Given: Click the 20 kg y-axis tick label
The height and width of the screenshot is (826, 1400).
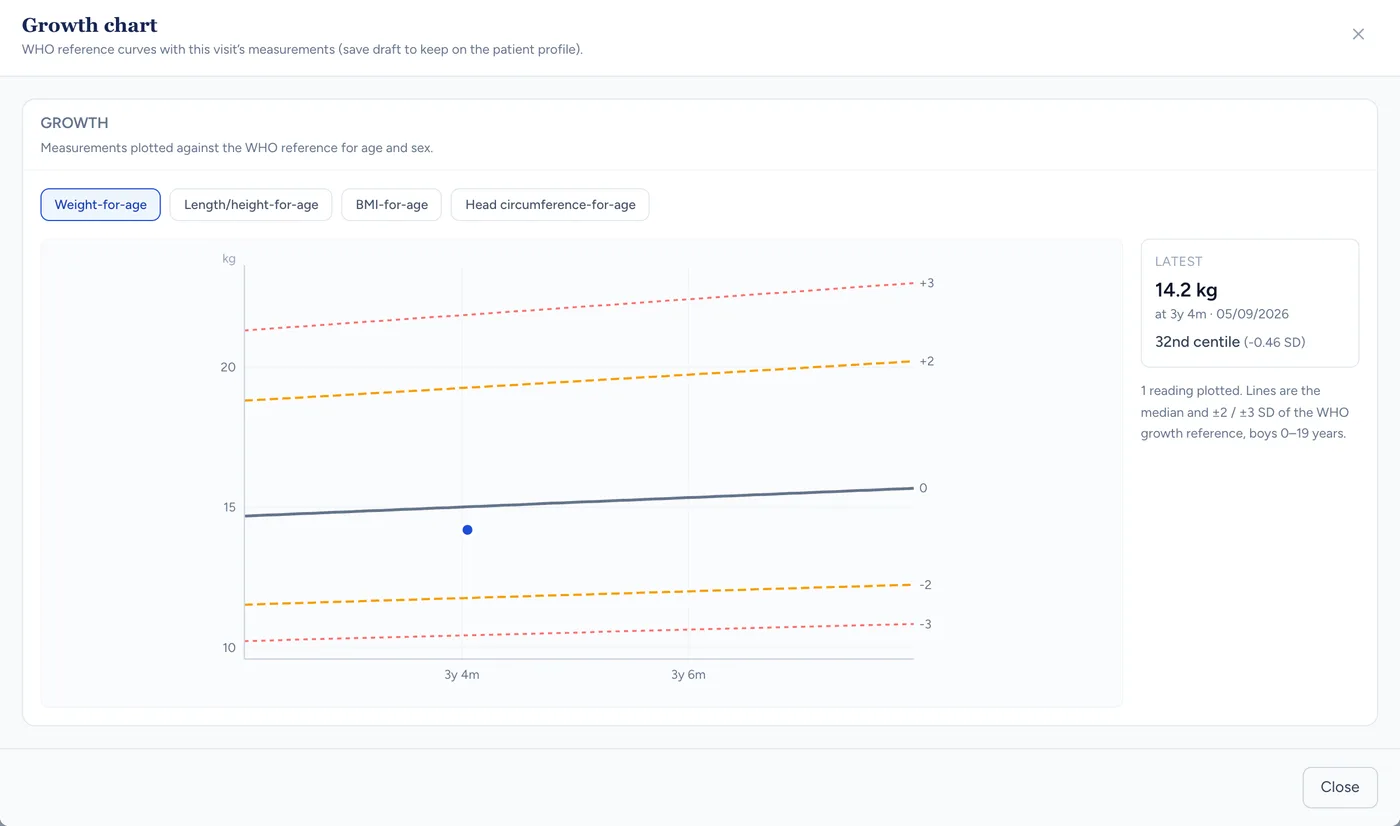Looking at the screenshot, I should click(x=228, y=367).
